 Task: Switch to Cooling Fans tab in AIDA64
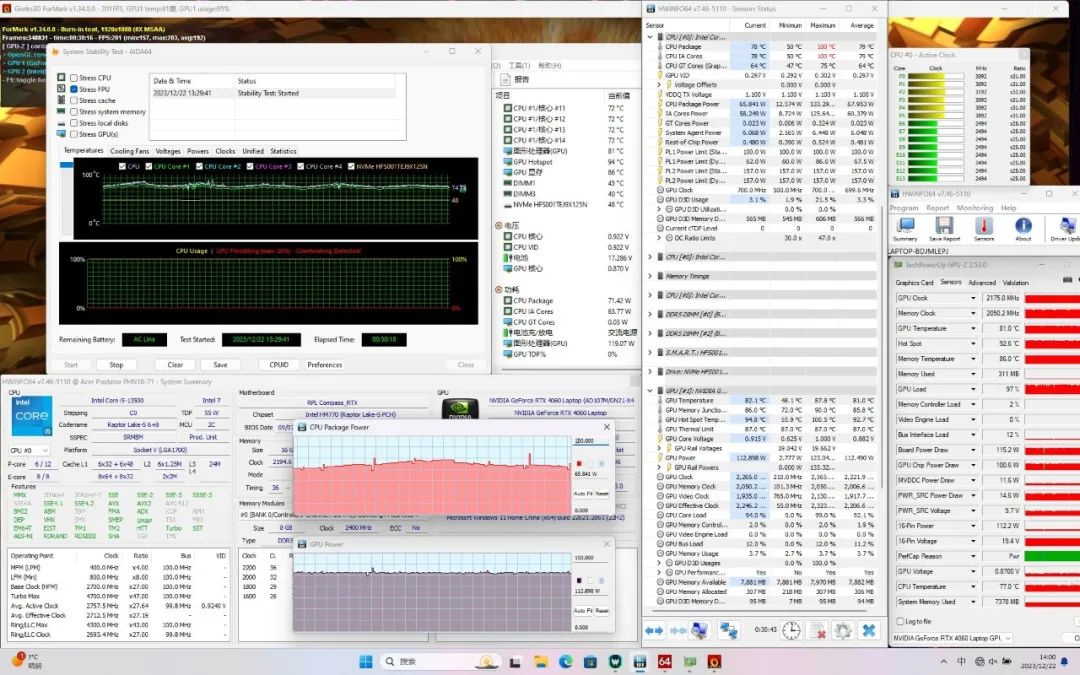click(x=129, y=151)
